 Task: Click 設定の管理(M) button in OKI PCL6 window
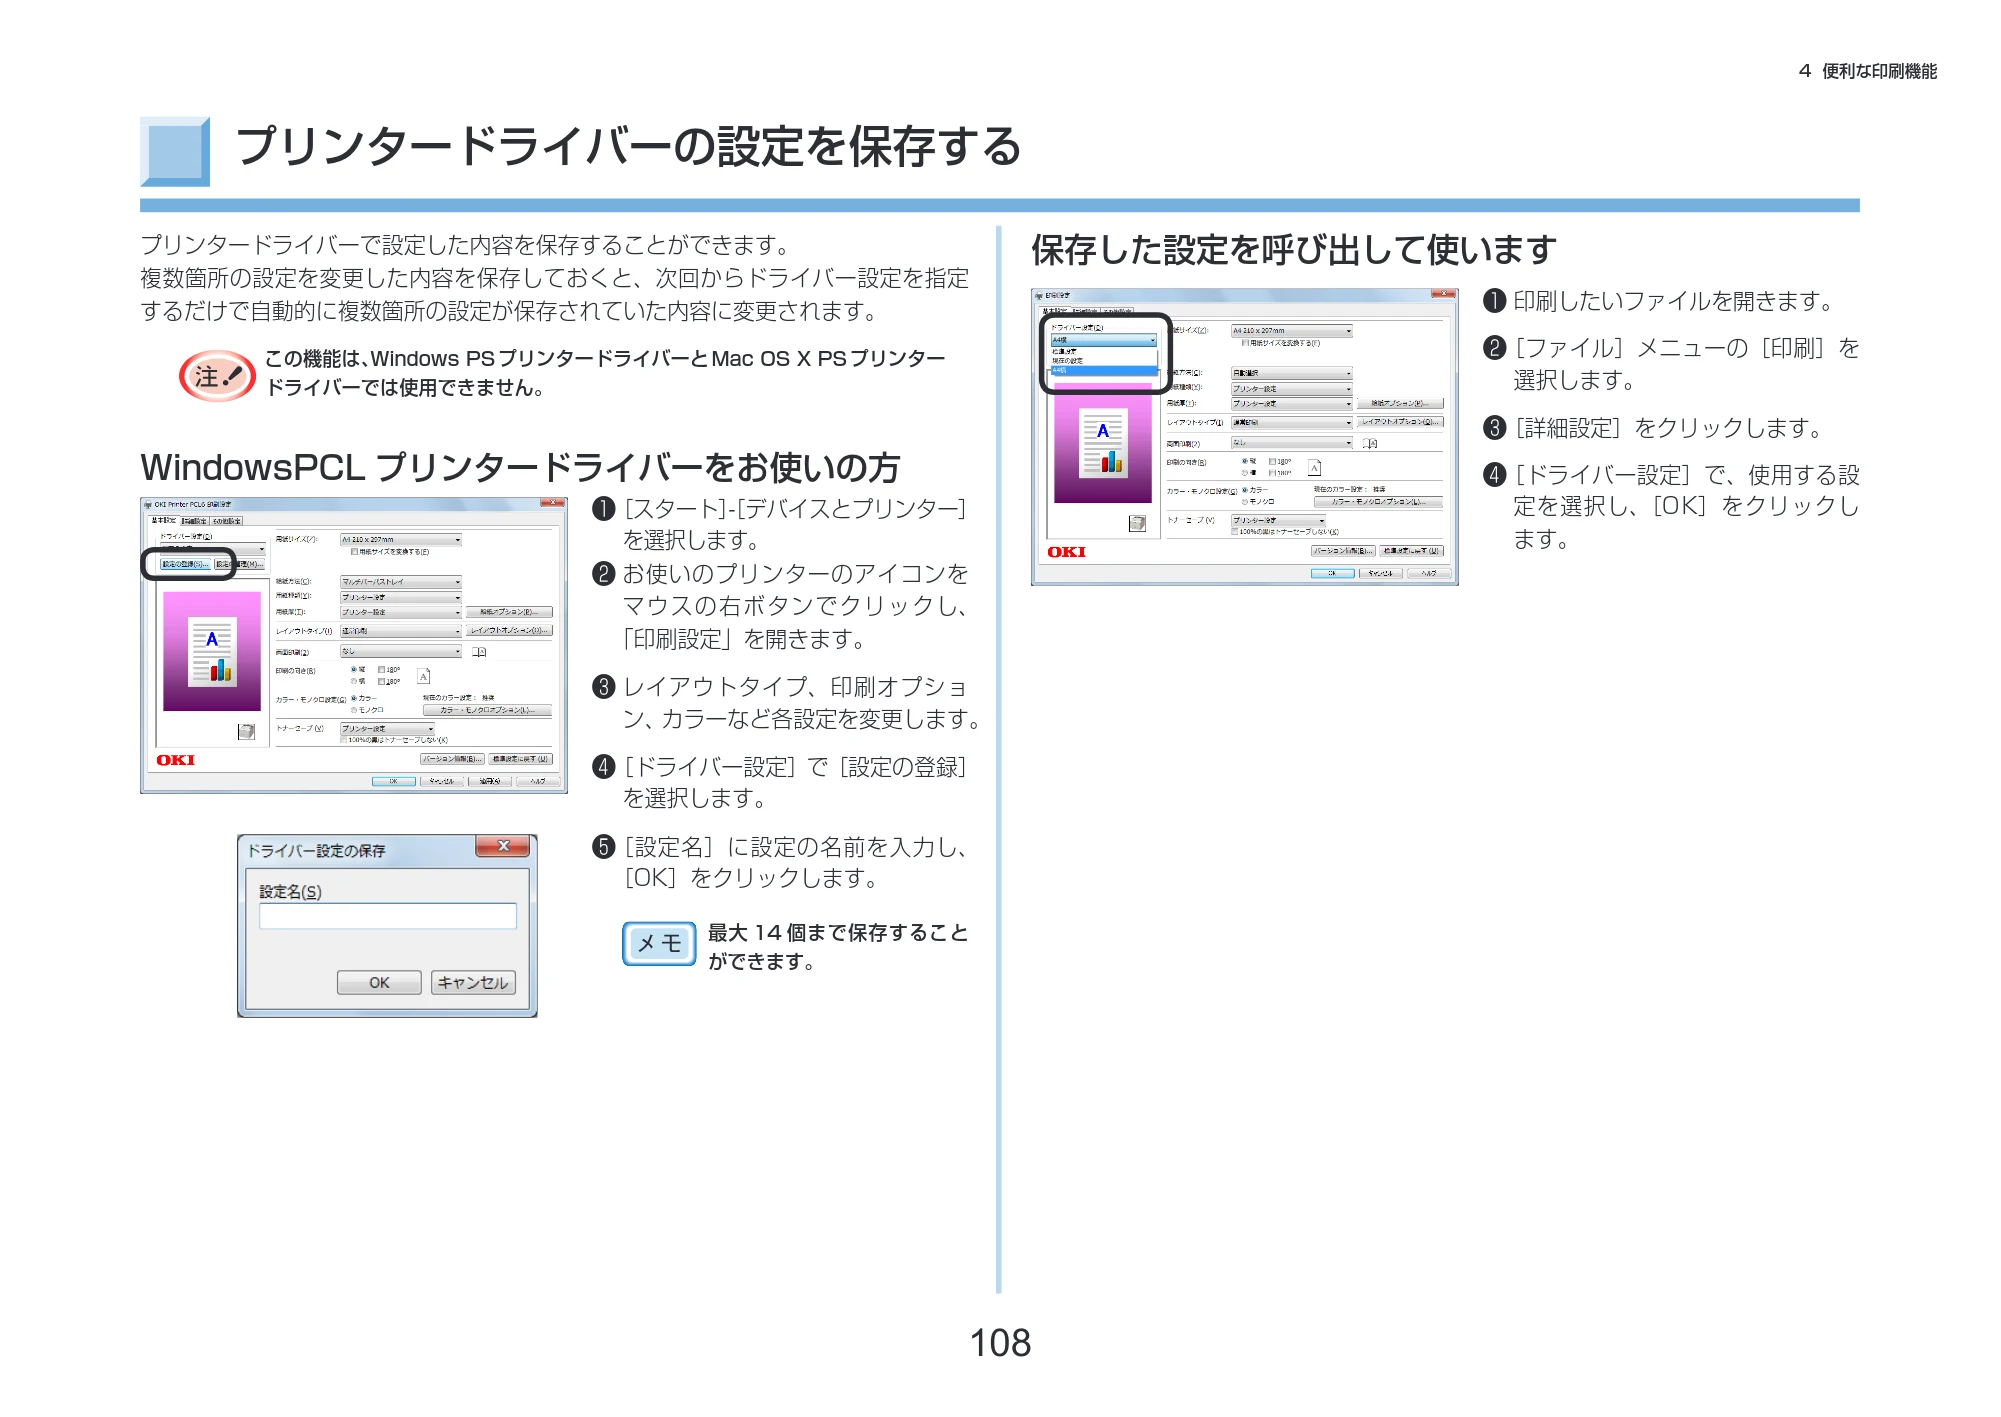(x=240, y=564)
